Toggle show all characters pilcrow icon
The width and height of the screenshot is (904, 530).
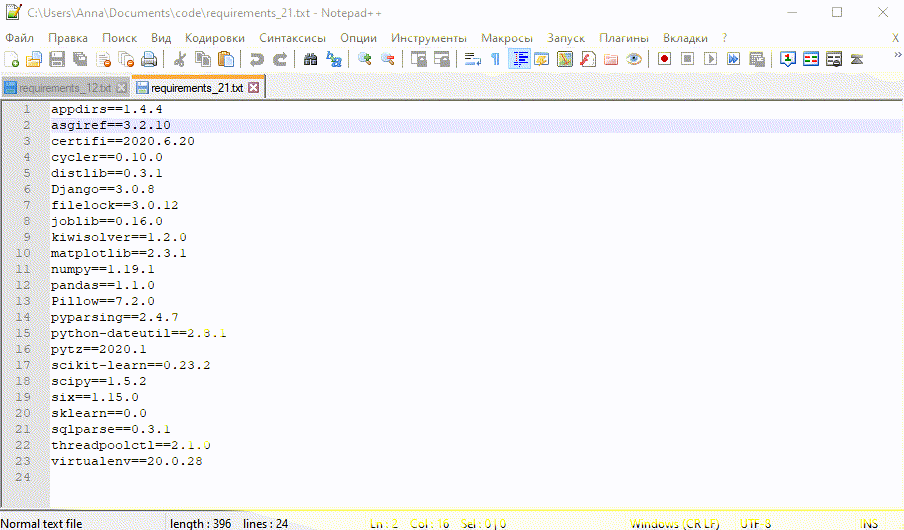[495, 59]
